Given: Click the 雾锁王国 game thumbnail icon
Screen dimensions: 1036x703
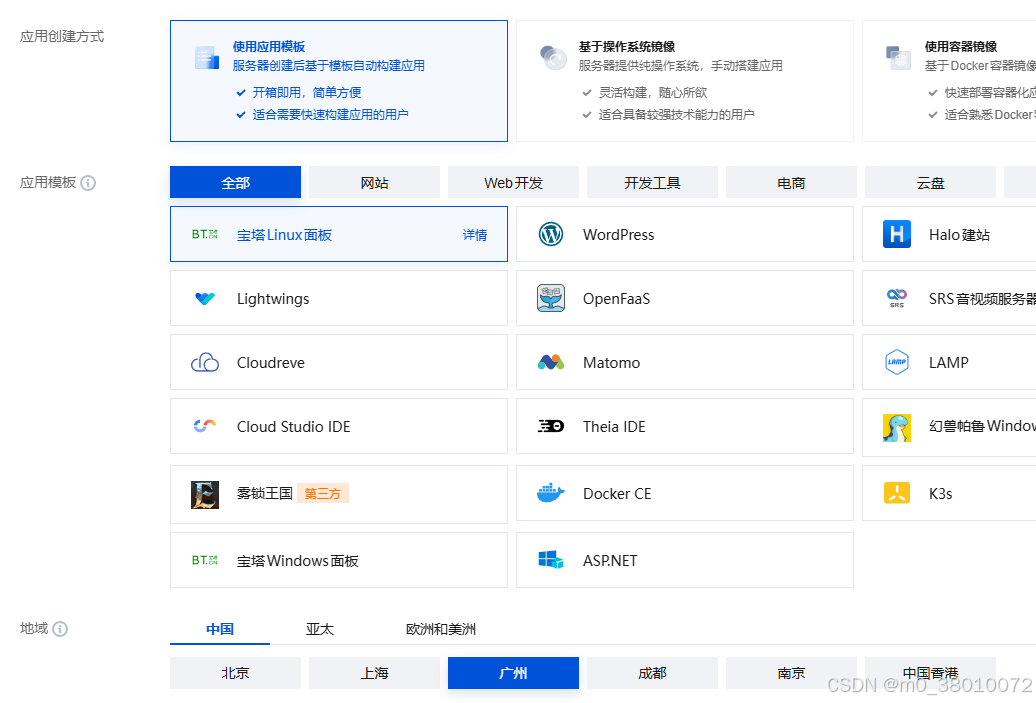Looking at the screenshot, I should (205, 495).
